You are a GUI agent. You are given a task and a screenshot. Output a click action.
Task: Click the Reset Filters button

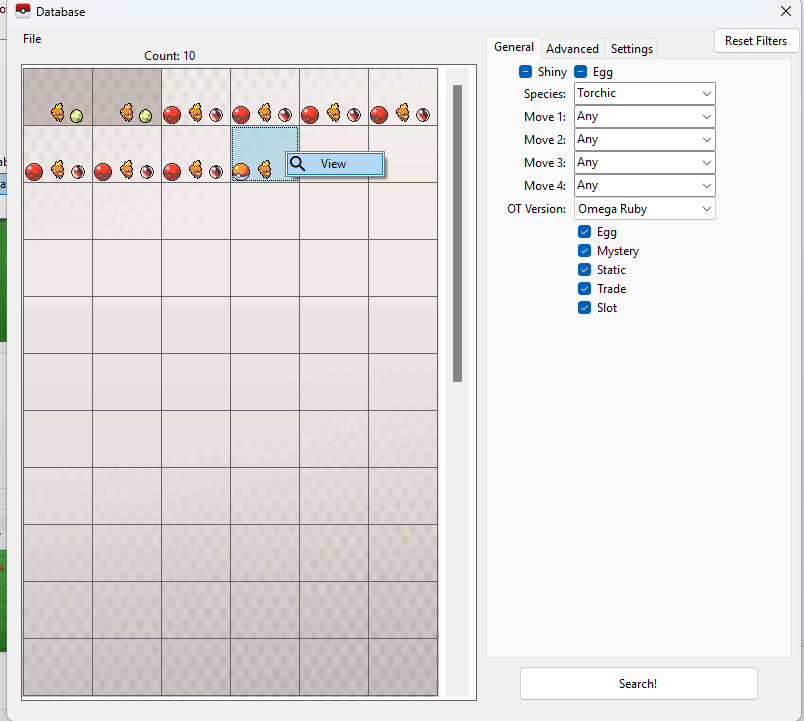[756, 41]
